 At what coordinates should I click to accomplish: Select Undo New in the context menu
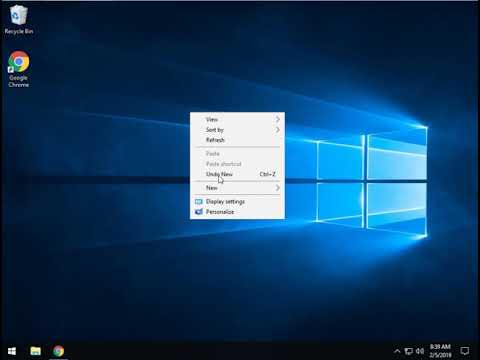click(x=237, y=174)
